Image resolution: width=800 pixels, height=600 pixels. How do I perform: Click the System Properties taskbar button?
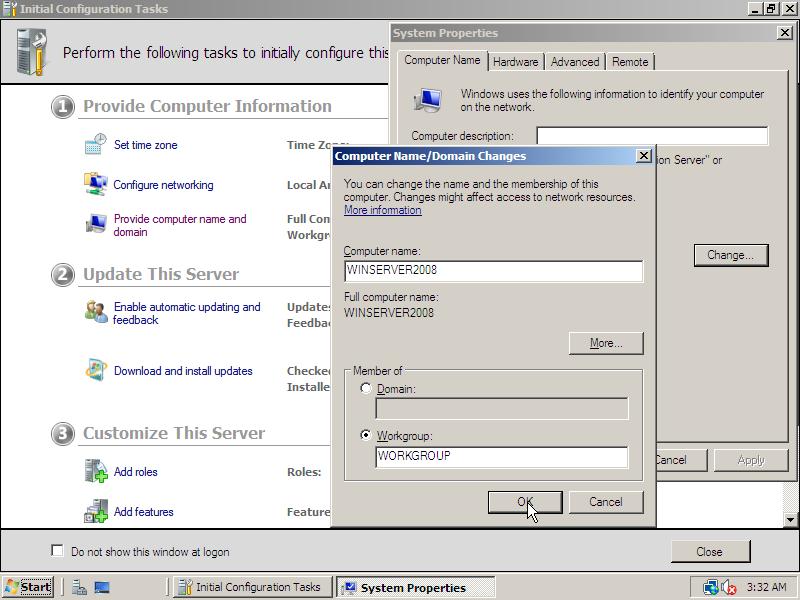click(415, 587)
